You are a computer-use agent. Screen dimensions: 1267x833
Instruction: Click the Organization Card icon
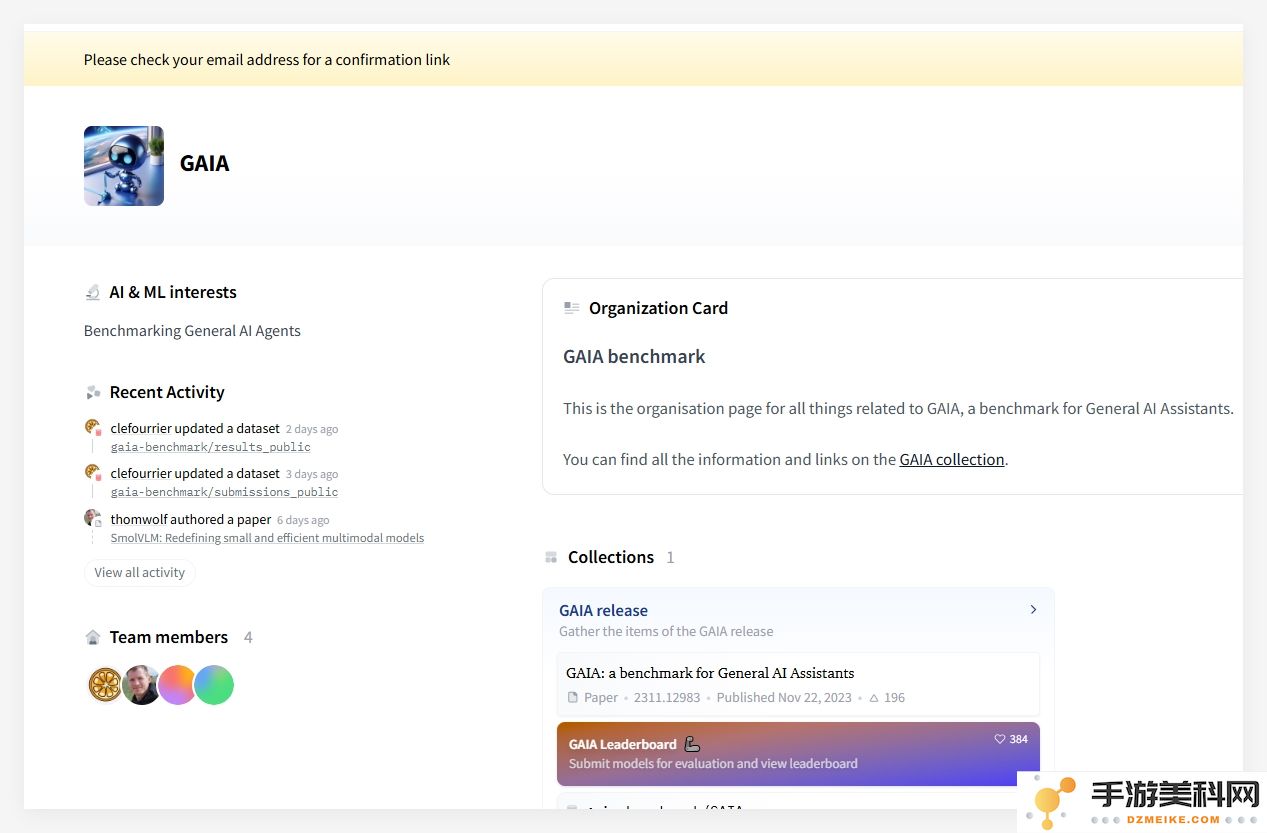click(572, 308)
